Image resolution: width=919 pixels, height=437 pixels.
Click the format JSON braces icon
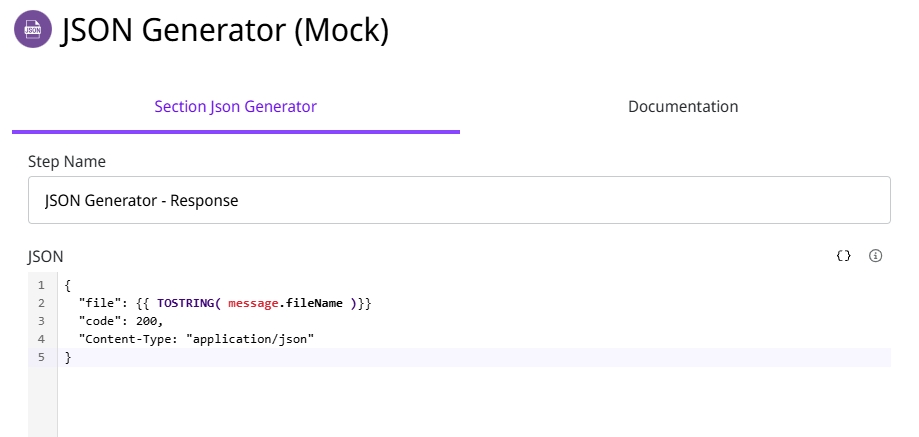point(843,256)
